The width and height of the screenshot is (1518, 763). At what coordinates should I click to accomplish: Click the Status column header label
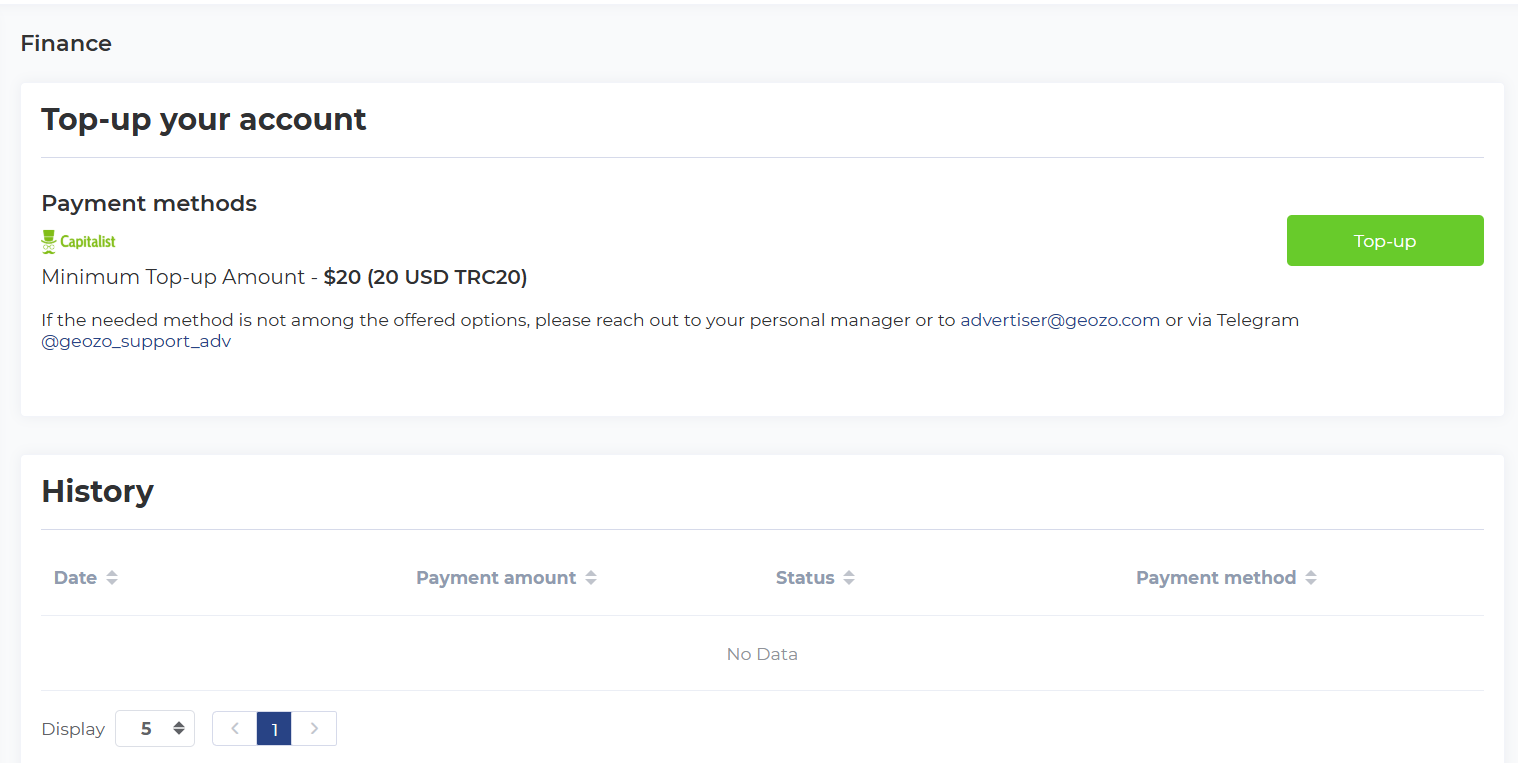[x=805, y=578]
